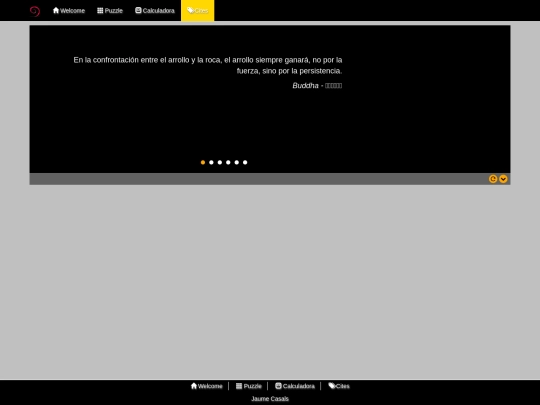Open the Welcome tab in top navigation
The image size is (540, 405).
(x=69, y=11)
